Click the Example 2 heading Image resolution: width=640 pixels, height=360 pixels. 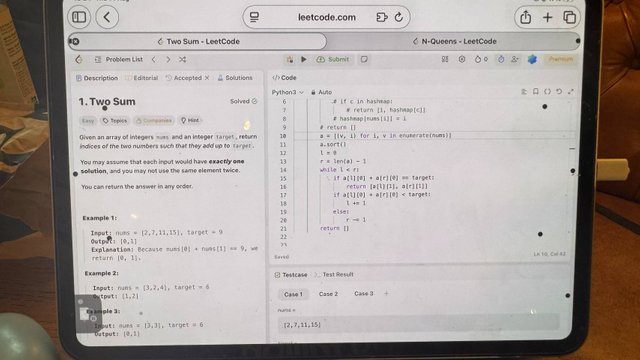102,273
